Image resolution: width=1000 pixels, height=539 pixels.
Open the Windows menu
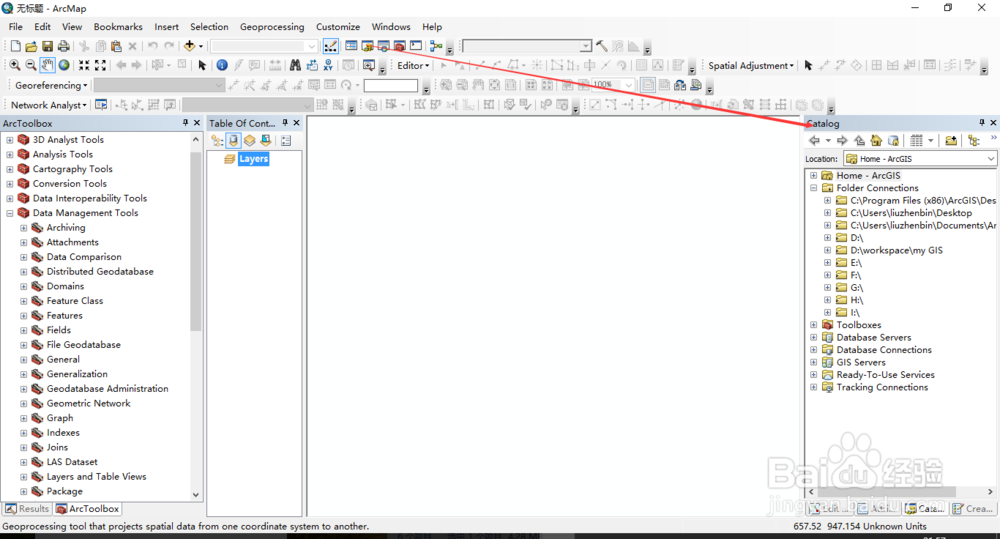[x=391, y=27]
